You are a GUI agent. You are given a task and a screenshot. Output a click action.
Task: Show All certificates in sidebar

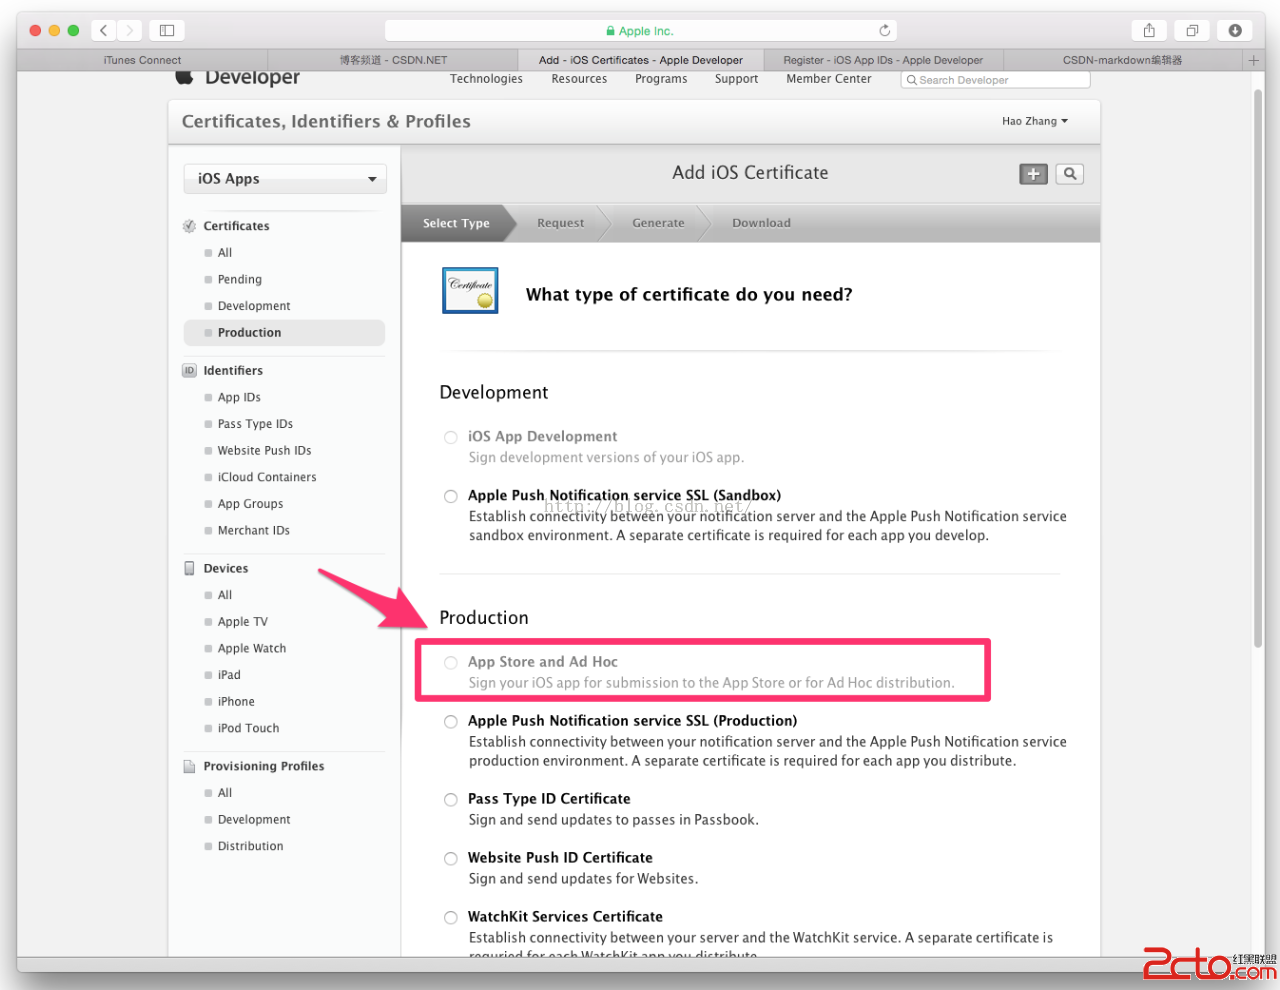coord(225,253)
